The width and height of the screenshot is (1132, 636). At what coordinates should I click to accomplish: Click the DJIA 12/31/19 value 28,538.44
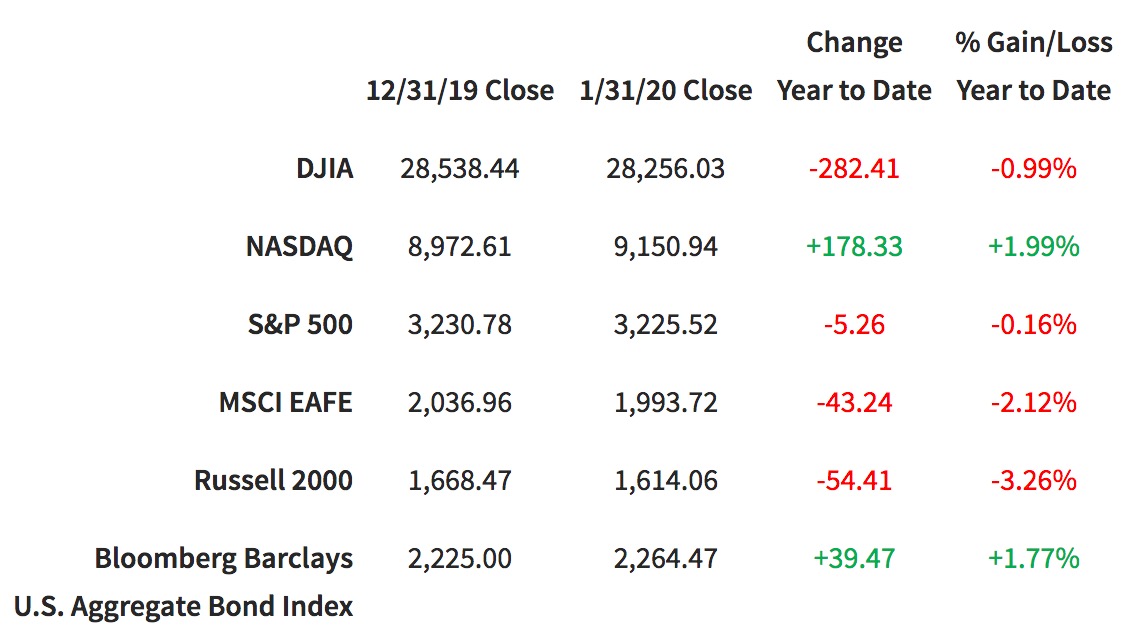point(460,168)
